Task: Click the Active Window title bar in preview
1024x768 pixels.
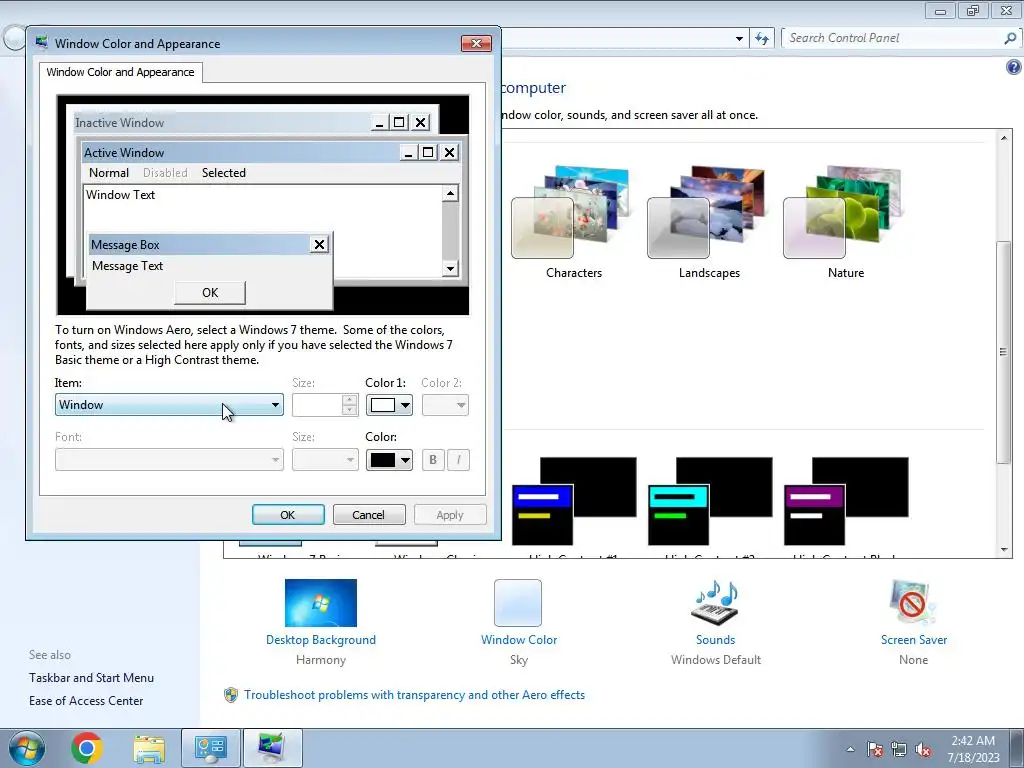Action: click(x=240, y=152)
